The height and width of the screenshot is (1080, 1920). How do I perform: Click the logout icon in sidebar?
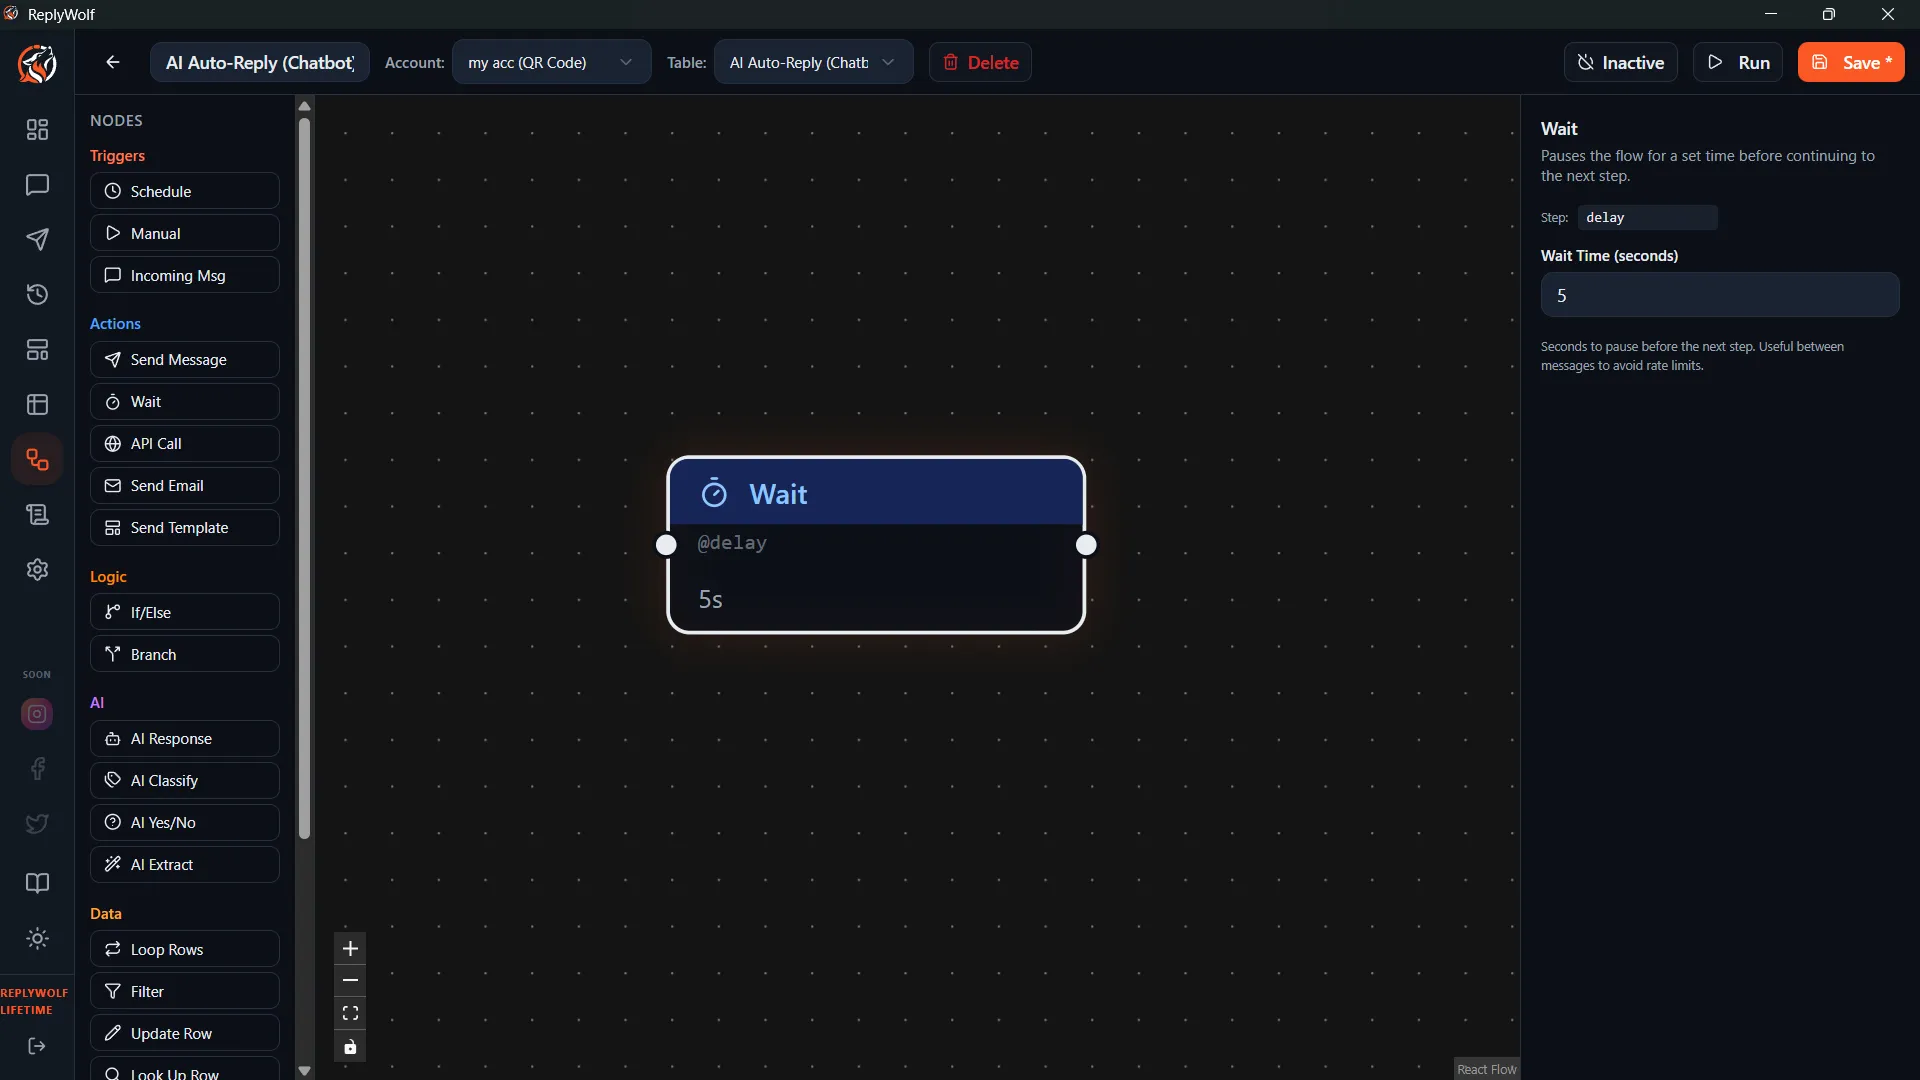[x=37, y=1046]
